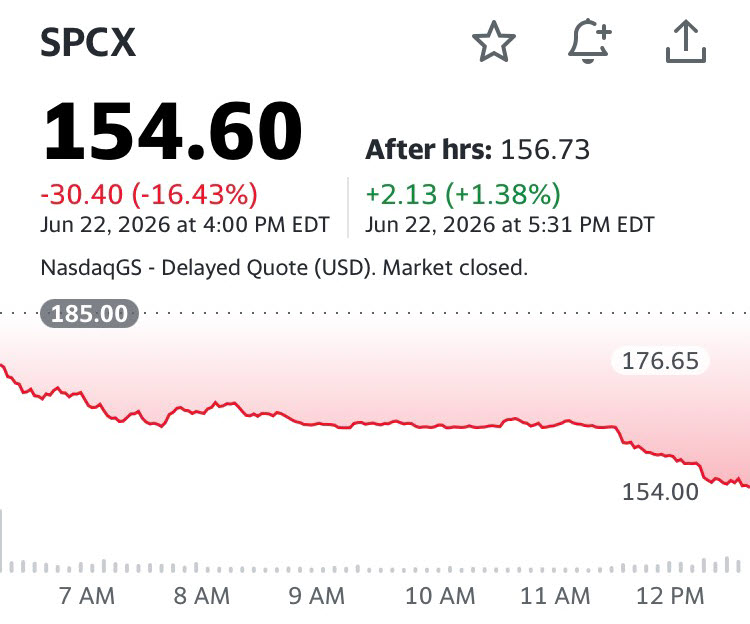Tap the After hrs price 156.73
This screenshot has width=750, height=624.
(x=545, y=150)
